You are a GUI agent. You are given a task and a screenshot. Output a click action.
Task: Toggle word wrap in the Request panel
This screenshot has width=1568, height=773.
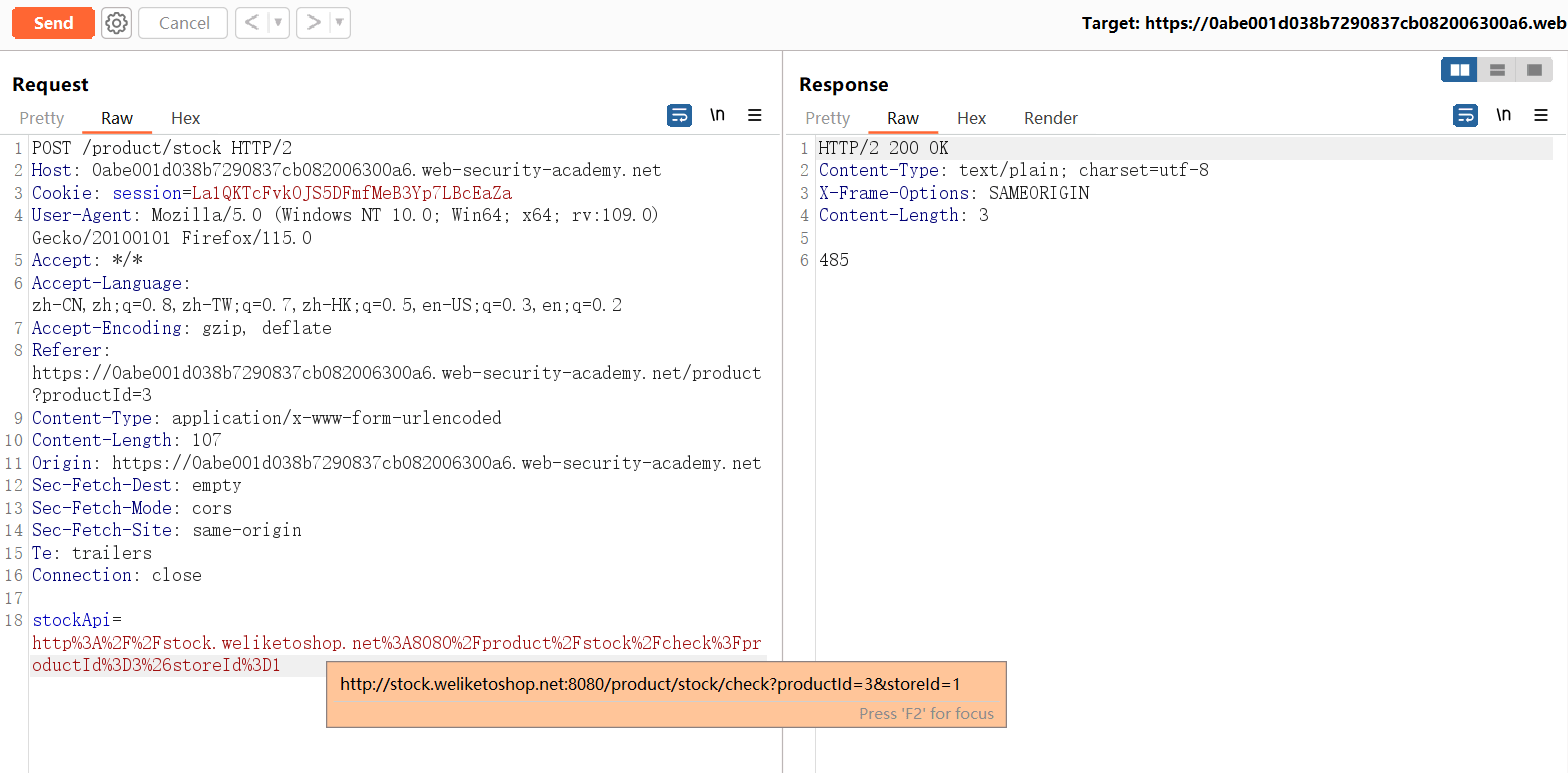point(679,116)
